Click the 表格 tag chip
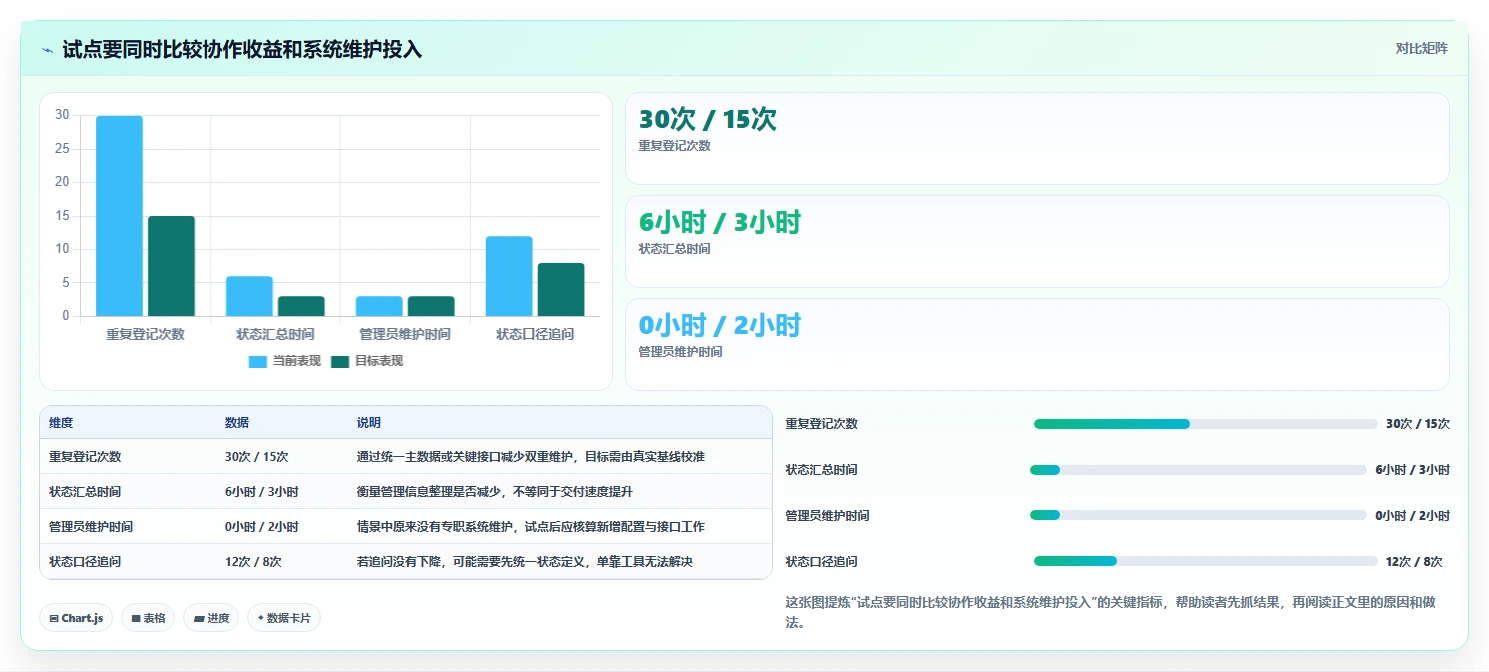The height and width of the screenshot is (672, 1489). point(147,618)
